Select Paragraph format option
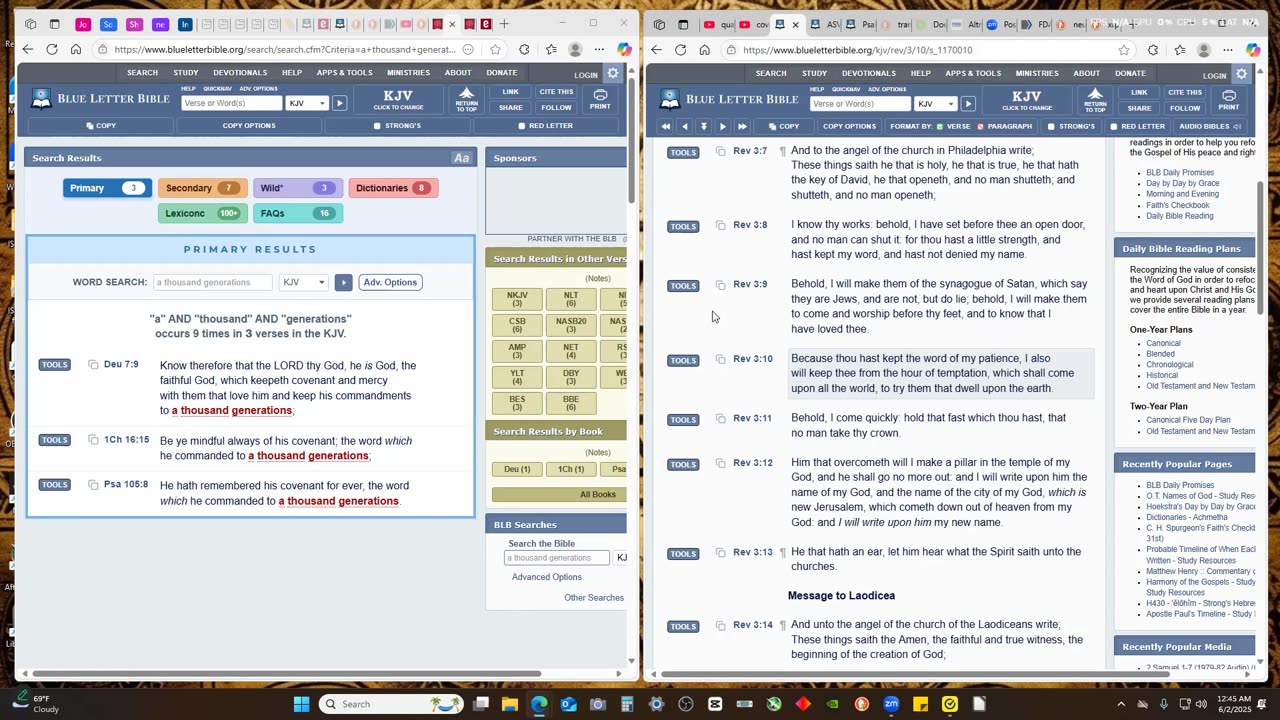Screen dimensions: 1280x720 coord(1004,127)
